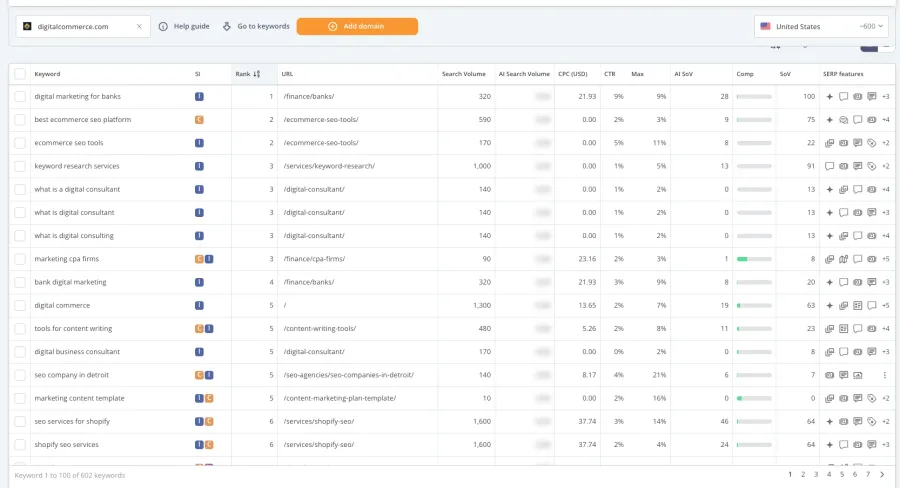Click the sparkle icon in 'what is digital consultant' row
900x488 pixels.
pos(829,212)
